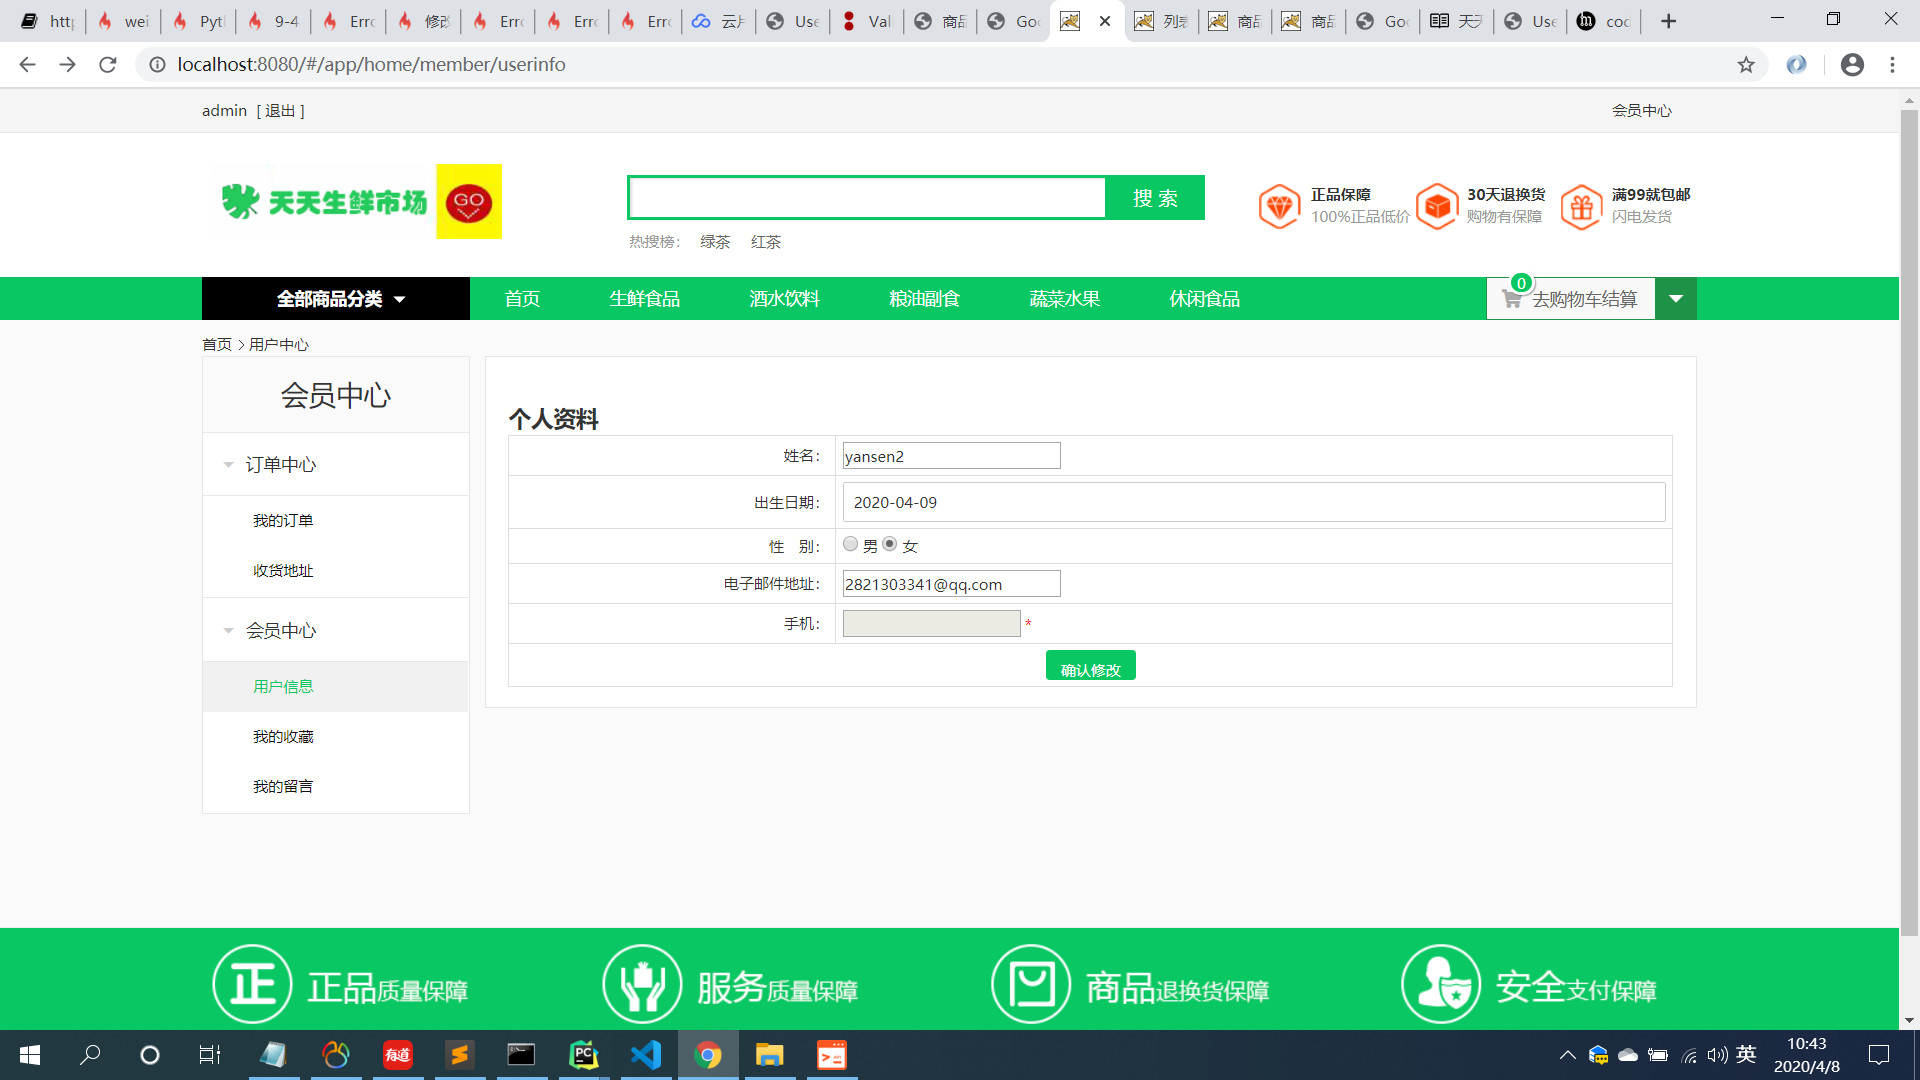Open PyCharm from the taskbar
Viewport: 1920px width, 1080px height.
(583, 1055)
